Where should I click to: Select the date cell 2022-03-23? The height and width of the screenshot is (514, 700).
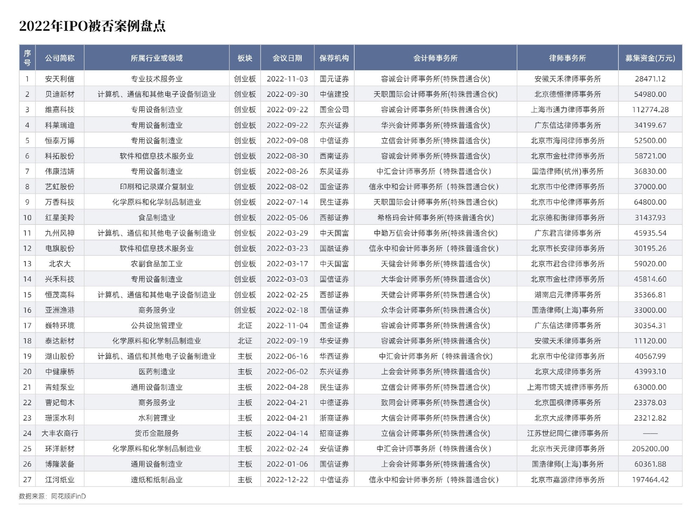[288, 248]
